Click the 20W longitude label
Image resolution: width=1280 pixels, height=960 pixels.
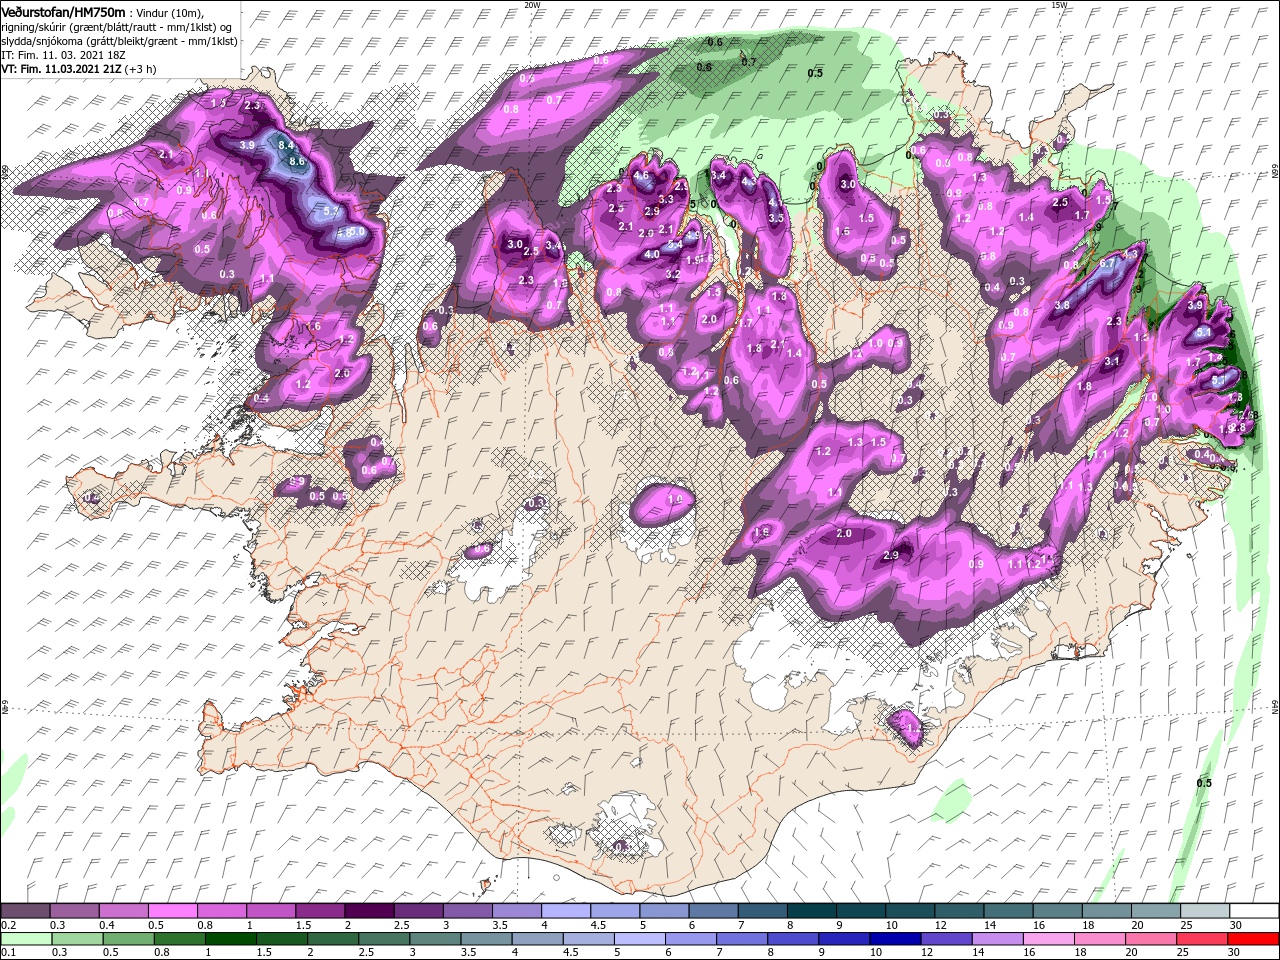(x=531, y=5)
